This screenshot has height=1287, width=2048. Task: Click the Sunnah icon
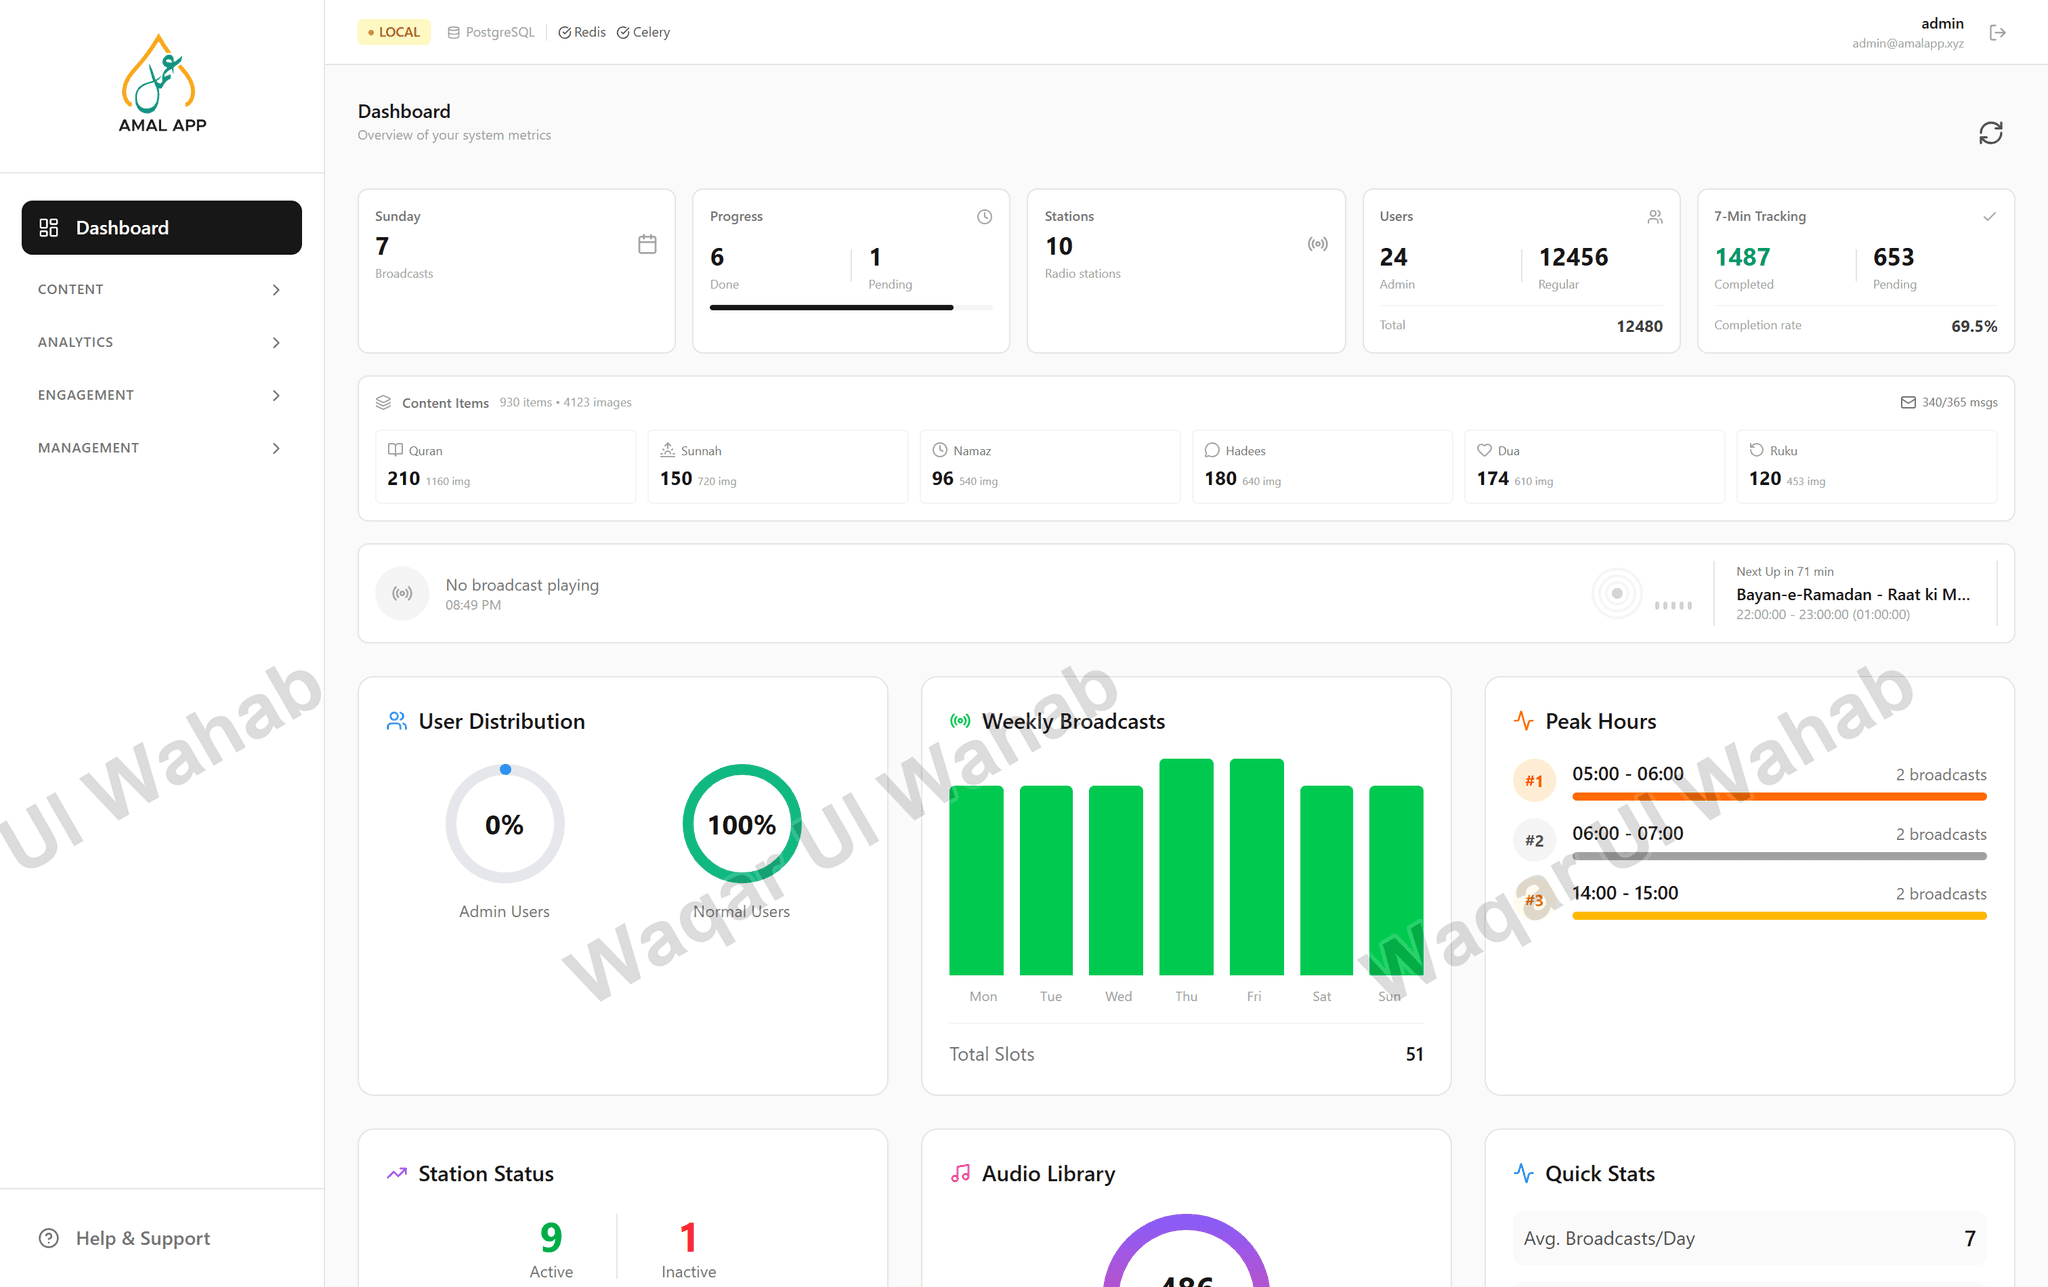pyautogui.click(x=667, y=450)
